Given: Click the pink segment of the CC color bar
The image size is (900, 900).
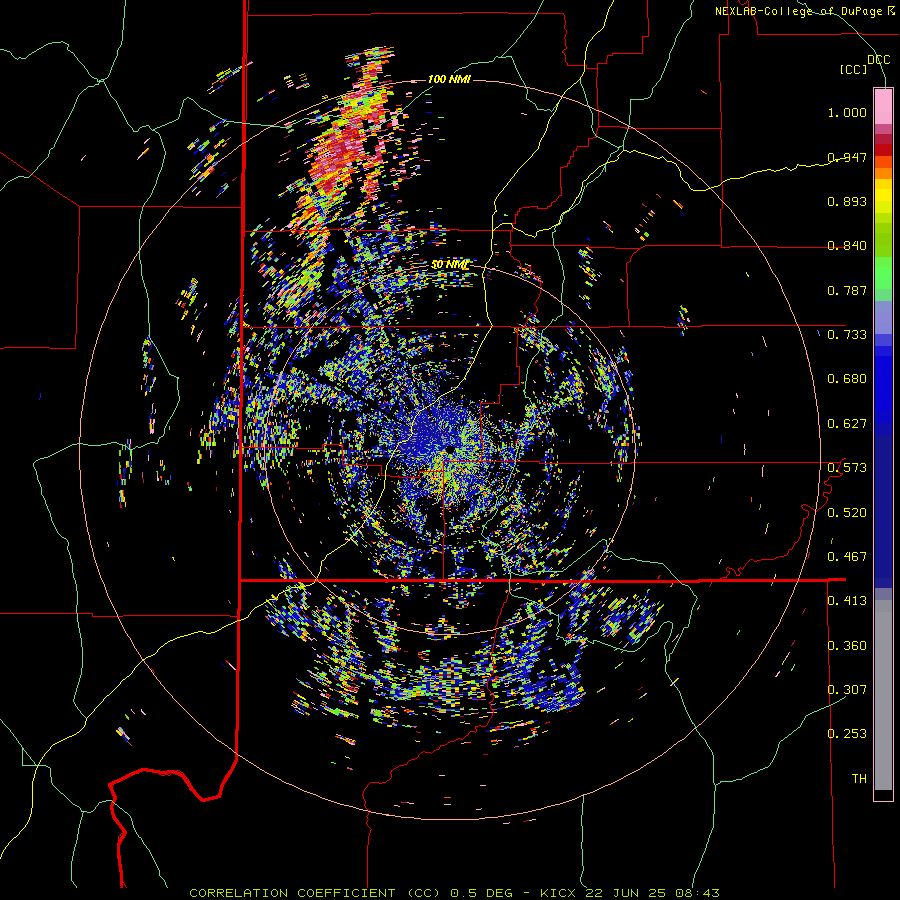Looking at the screenshot, I should [x=883, y=106].
